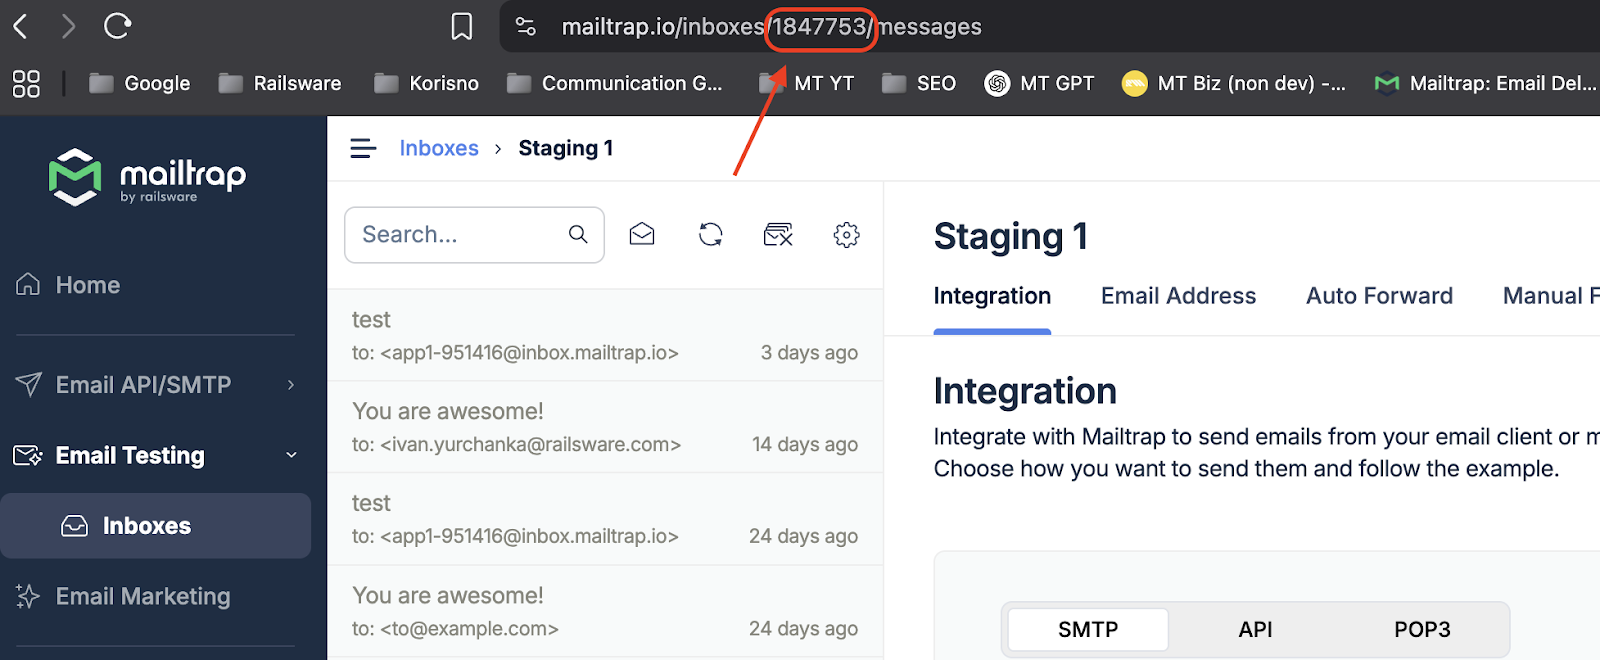Switch to the Auto Forward tab
This screenshot has height=660, width=1600.
[1379, 296]
